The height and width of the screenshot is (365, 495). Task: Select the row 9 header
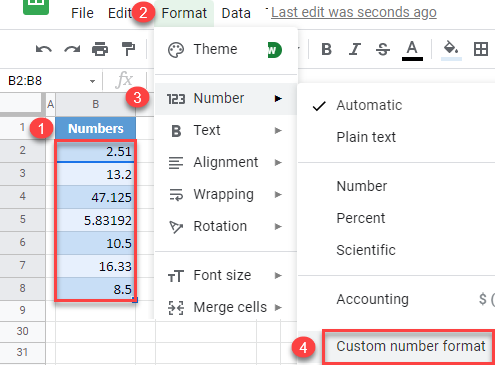coord(22,310)
